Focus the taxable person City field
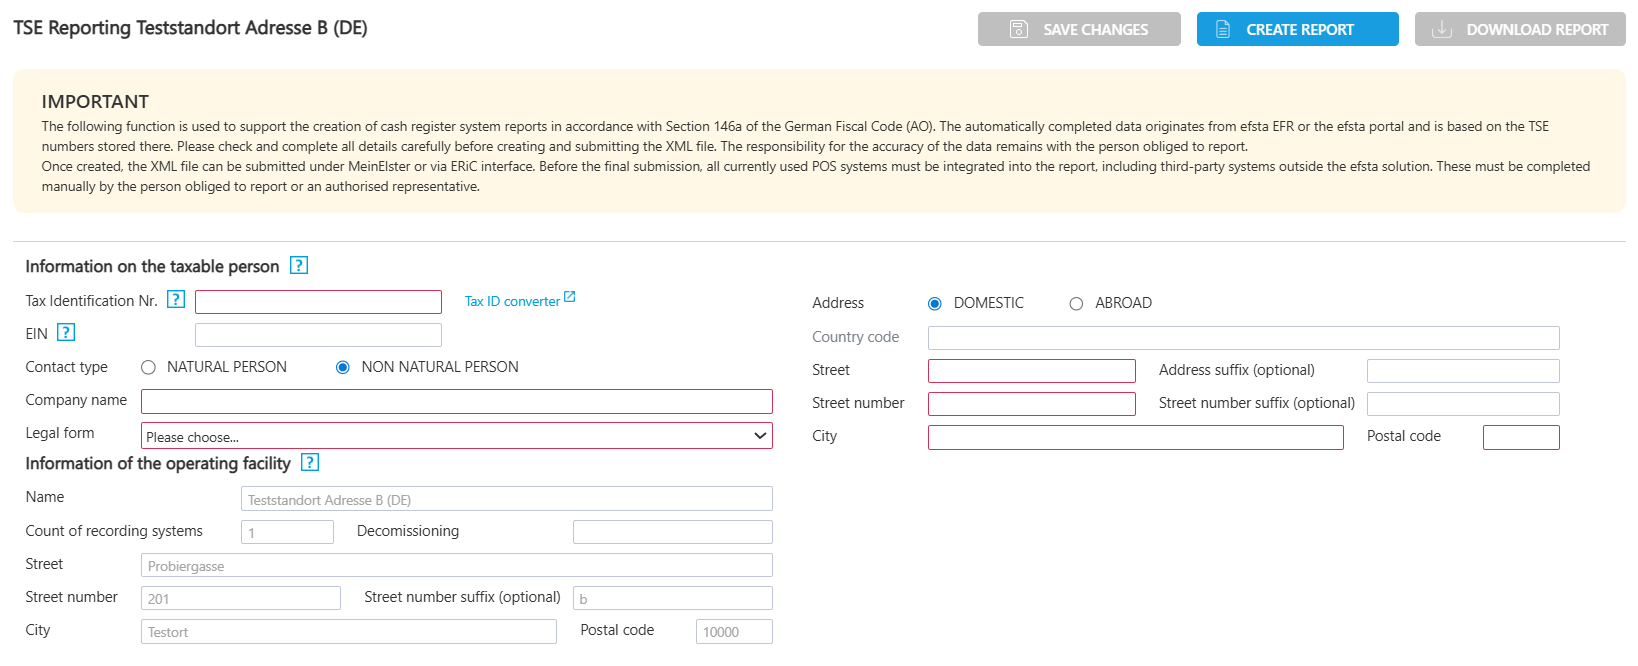1638x666 pixels. 1136,437
